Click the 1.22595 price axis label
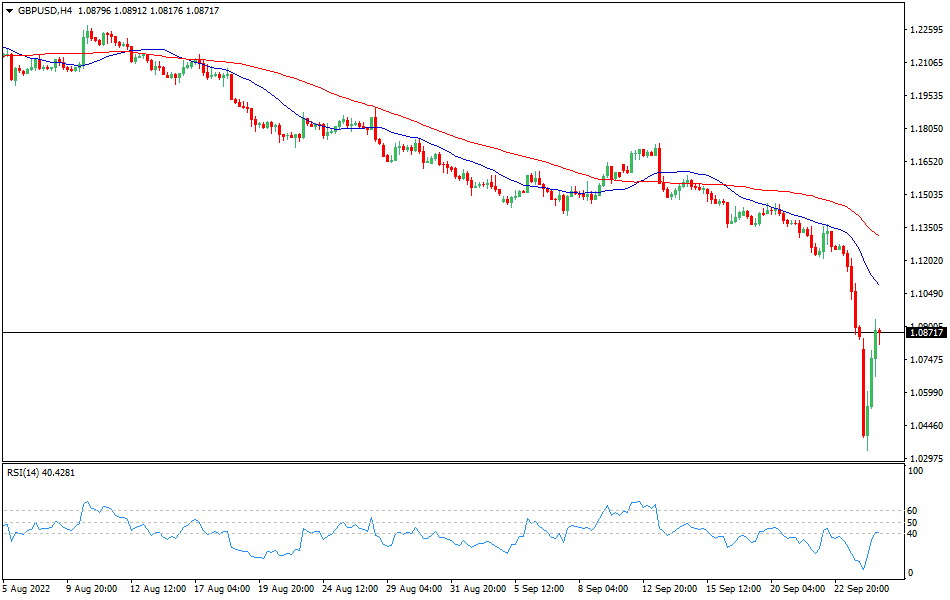This screenshot has width=950, height=600. [x=926, y=30]
